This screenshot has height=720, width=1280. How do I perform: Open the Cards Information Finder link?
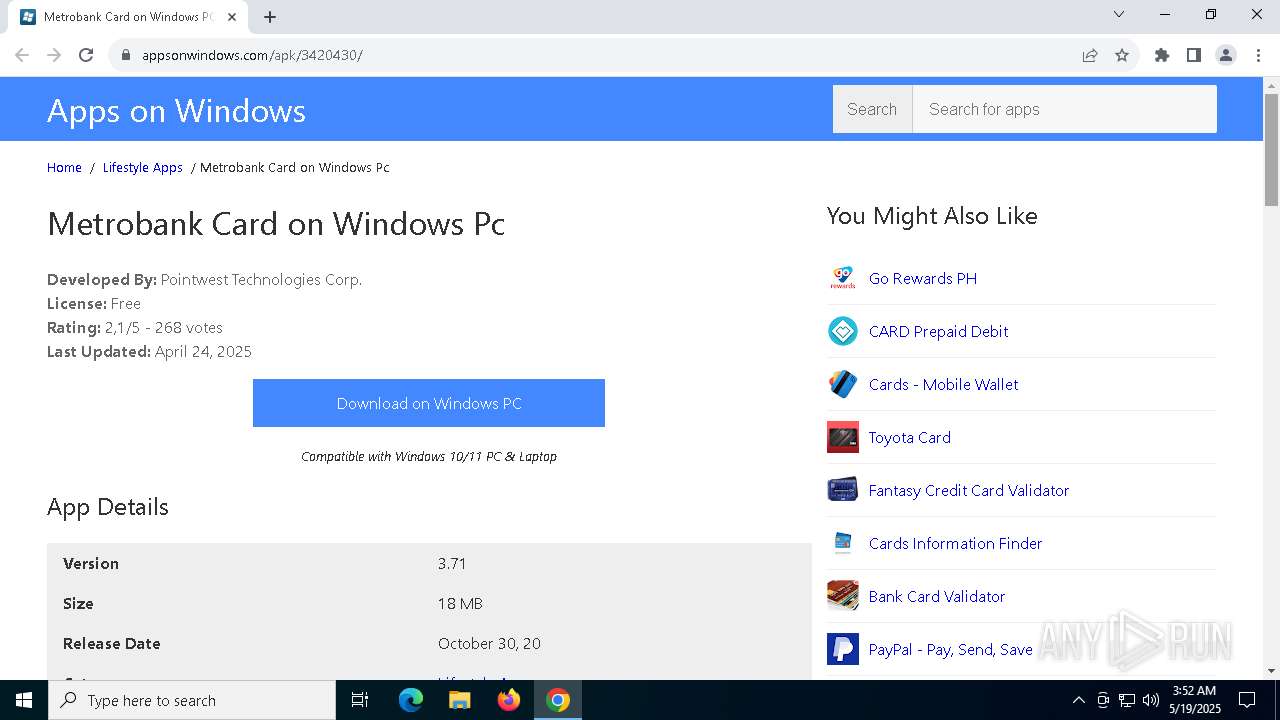(x=955, y=543)
